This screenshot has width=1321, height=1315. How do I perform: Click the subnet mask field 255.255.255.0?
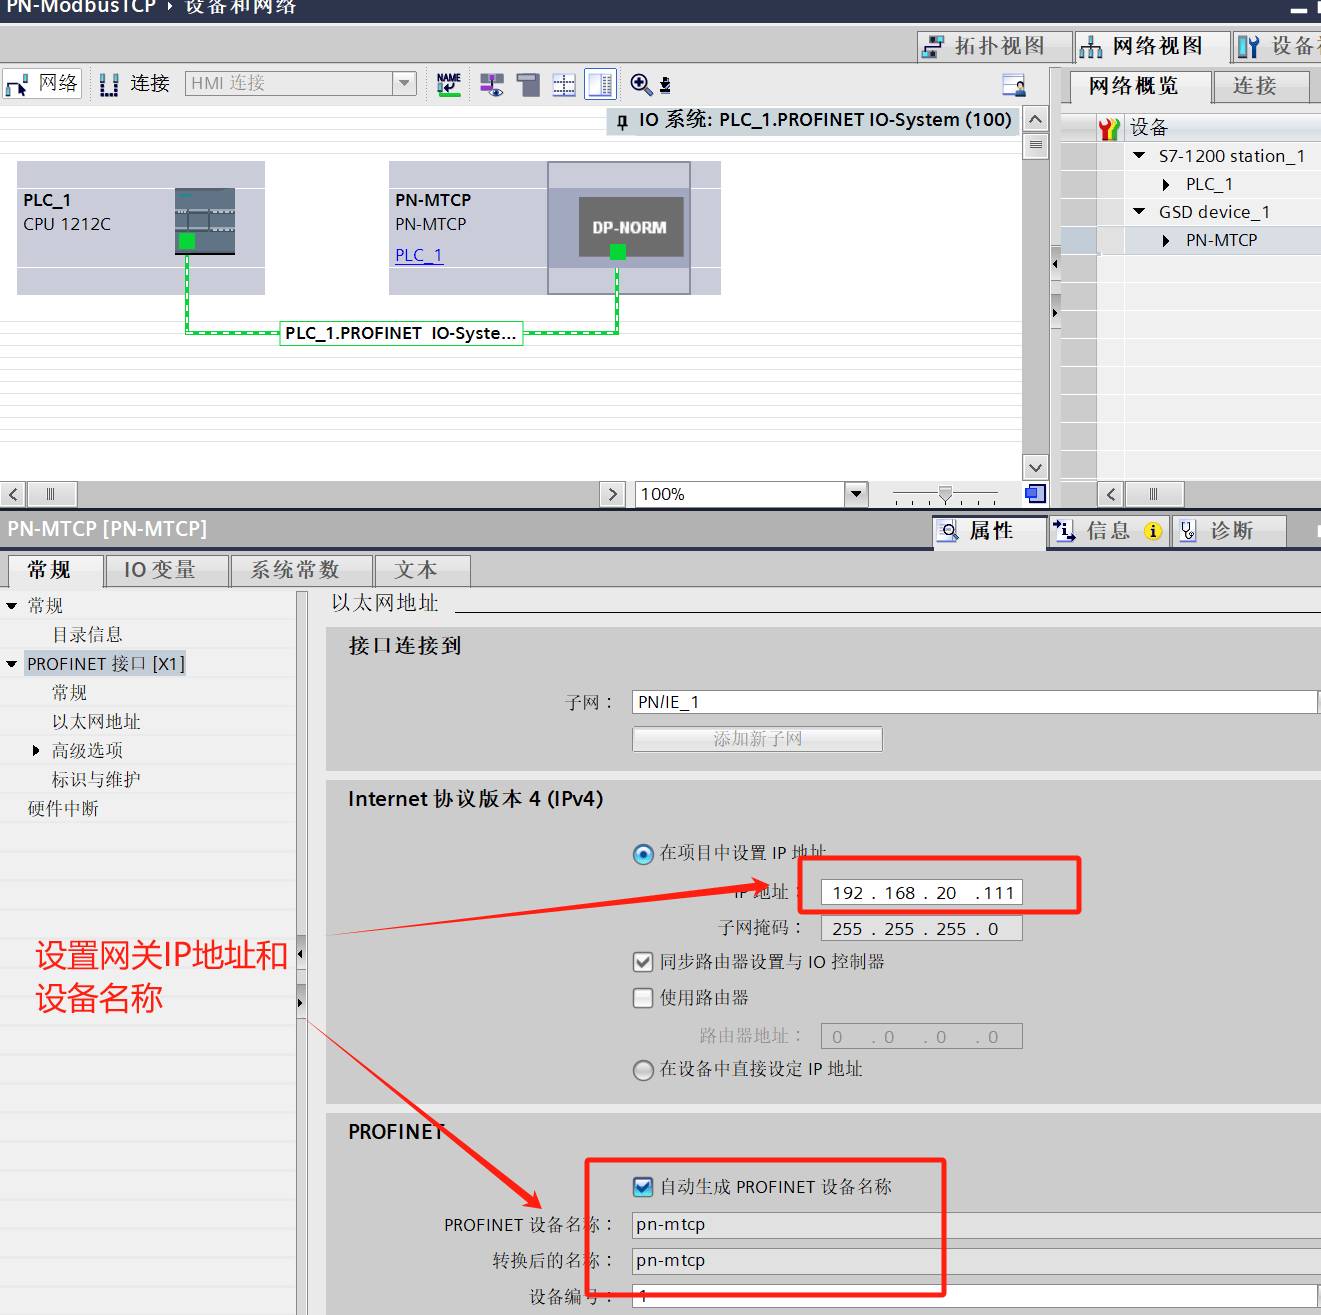pyautogui.click(x=921, y=929)
